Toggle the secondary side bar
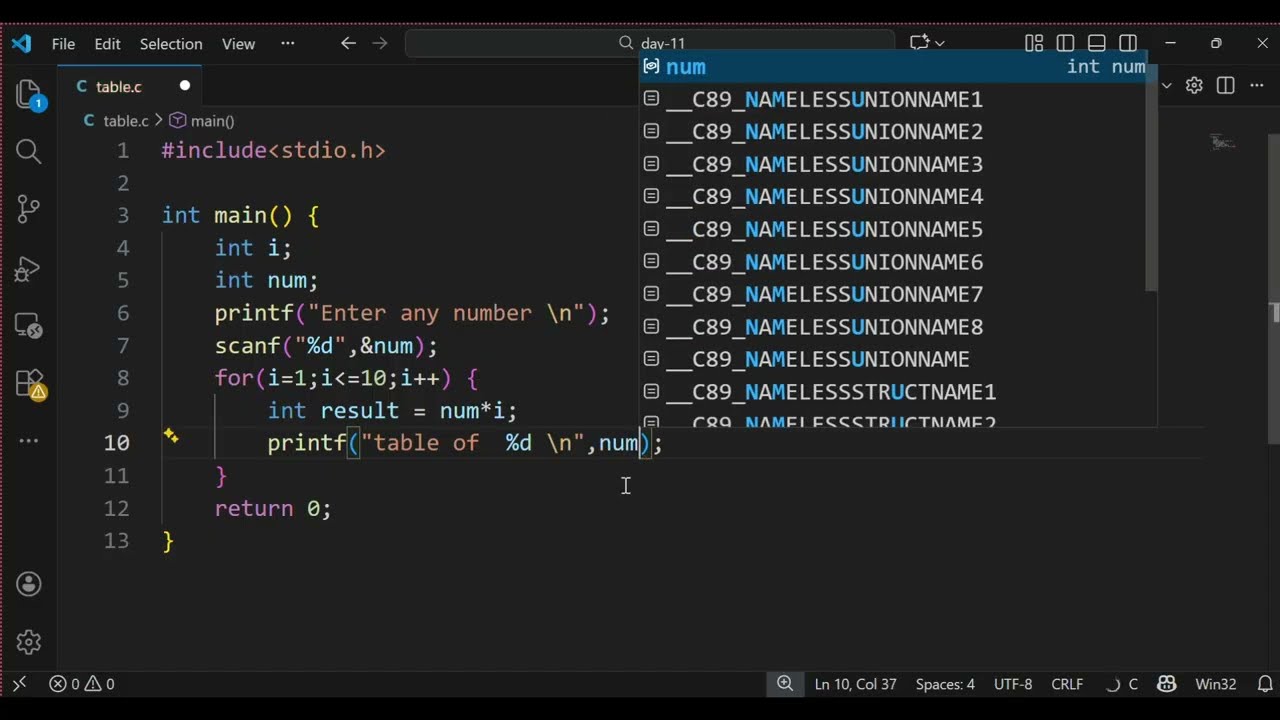The height and width of the screenshot is (720, 1280). click(x=1128, y=43)
